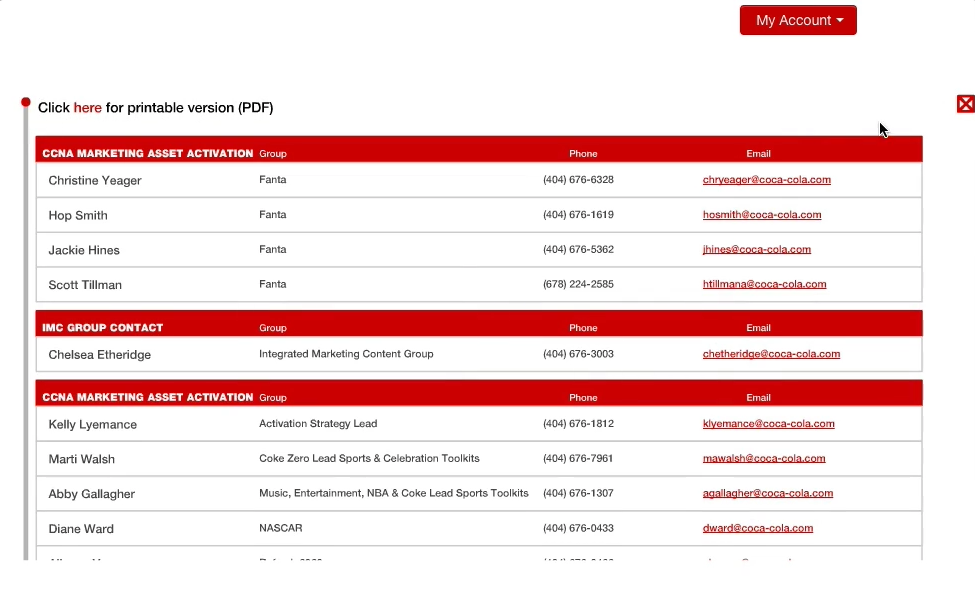Email hosmith@coca-cola.com

762,214
